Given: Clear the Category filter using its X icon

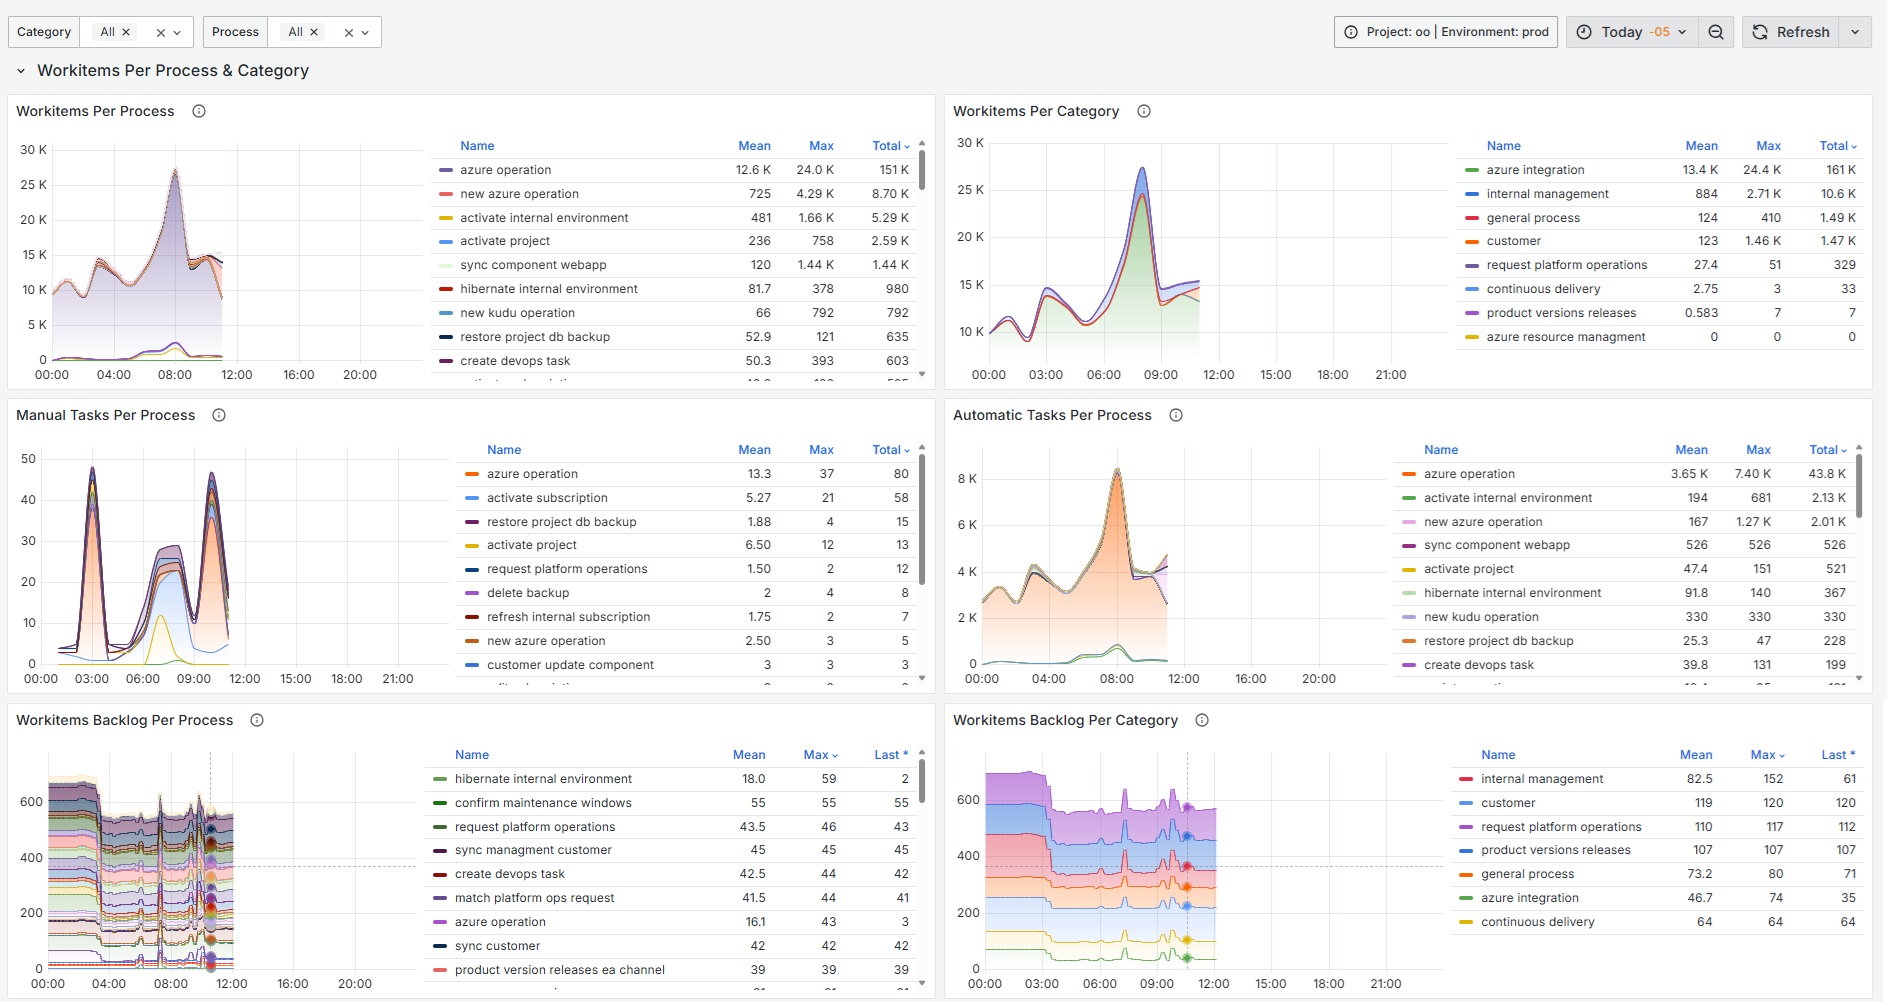Looking at the screenshot, I should [163, 31].
